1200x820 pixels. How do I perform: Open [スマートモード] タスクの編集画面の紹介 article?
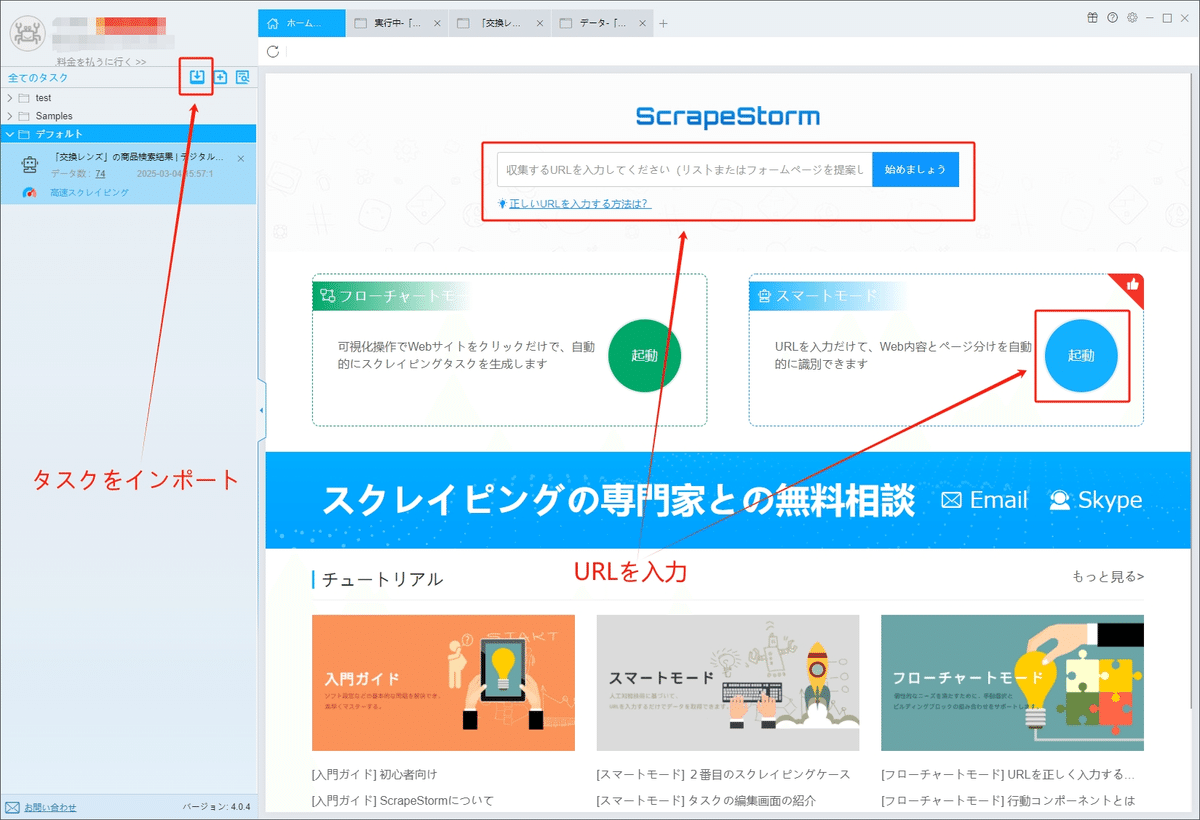706,800
